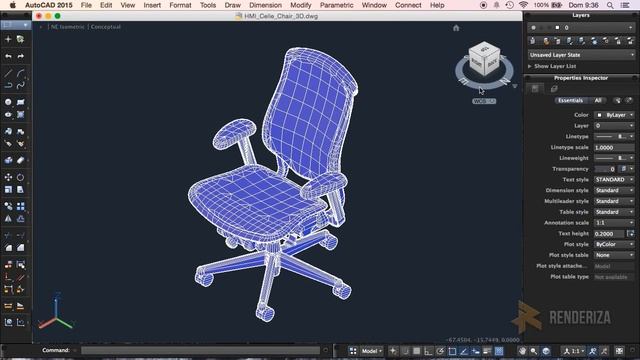Open the Parametric menu
This screenshot has width=640, height=360.
[x=337, y=5]
